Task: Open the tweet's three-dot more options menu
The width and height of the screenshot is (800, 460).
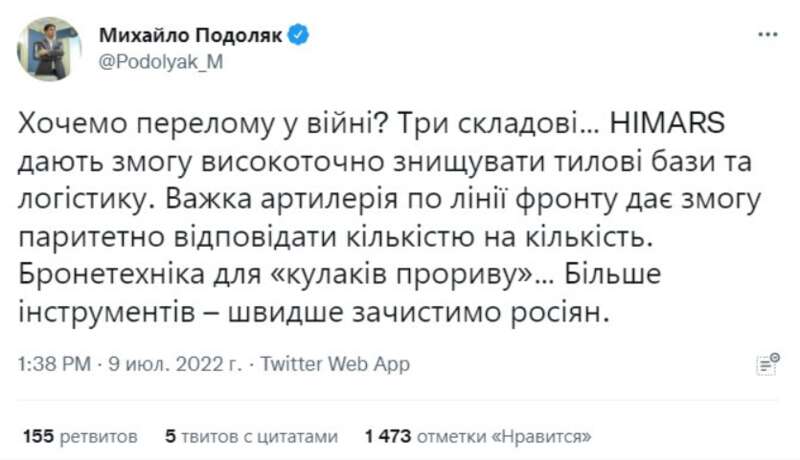Action: pos(767,34)
